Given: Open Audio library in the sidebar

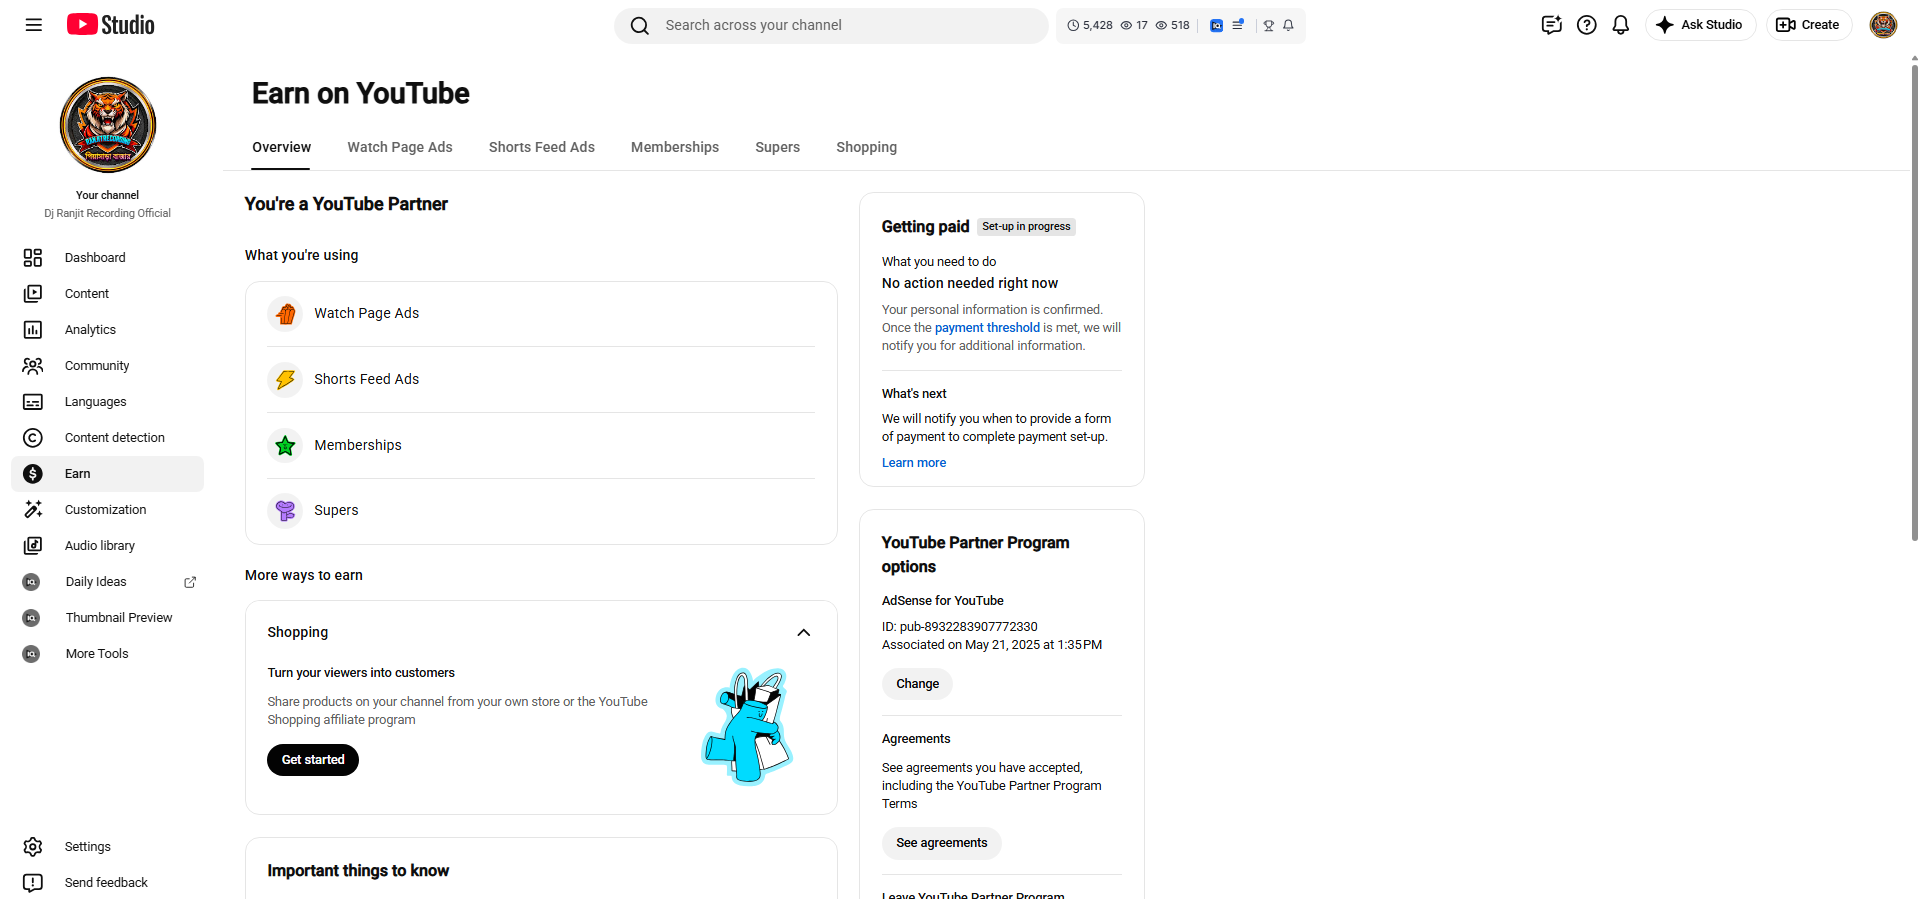Looking at the screenshot, I should click(107, 546).
